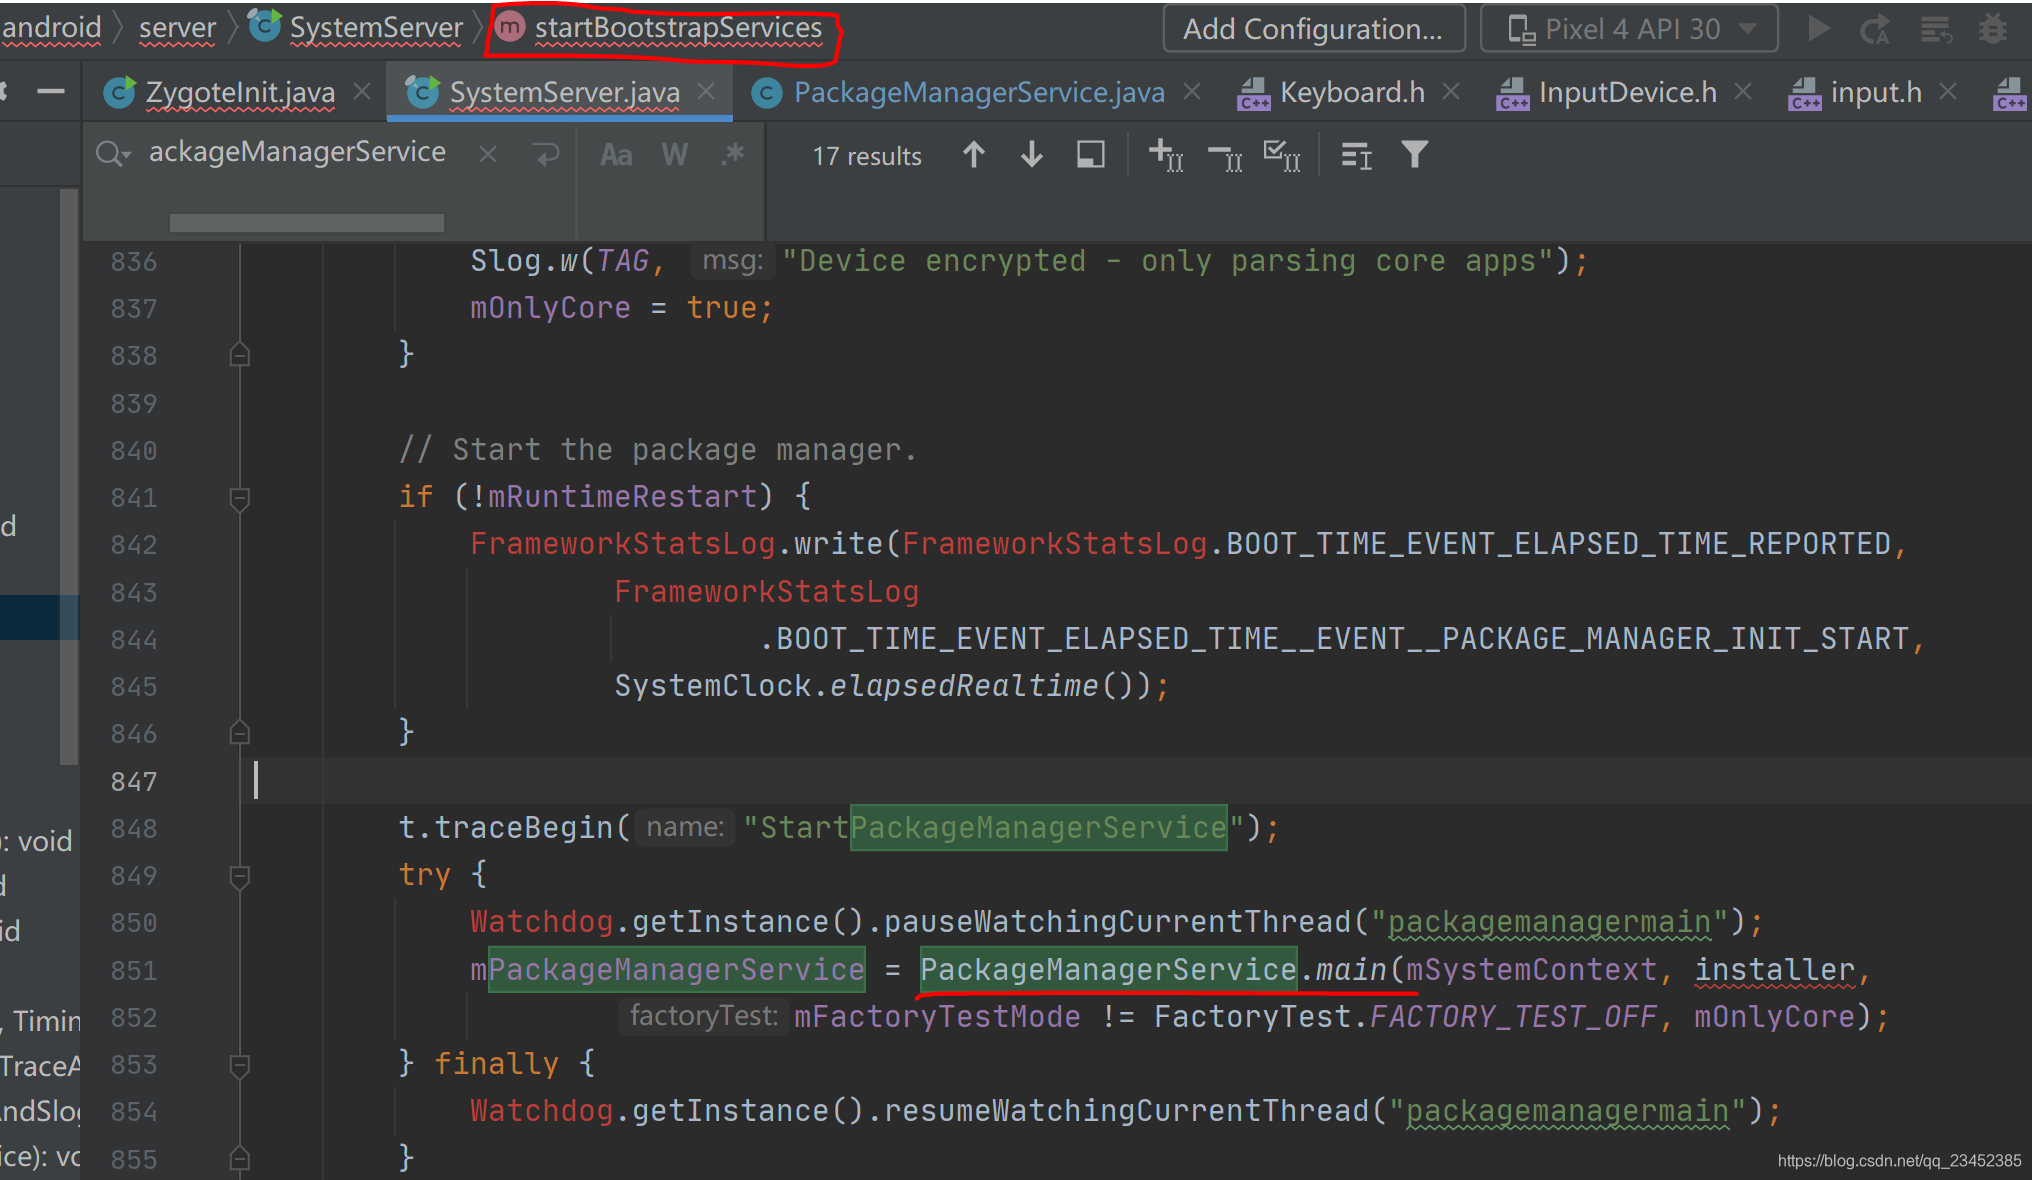Close the InputDevice.h tab
2032x1180 pixels.
coord(1743,92)
